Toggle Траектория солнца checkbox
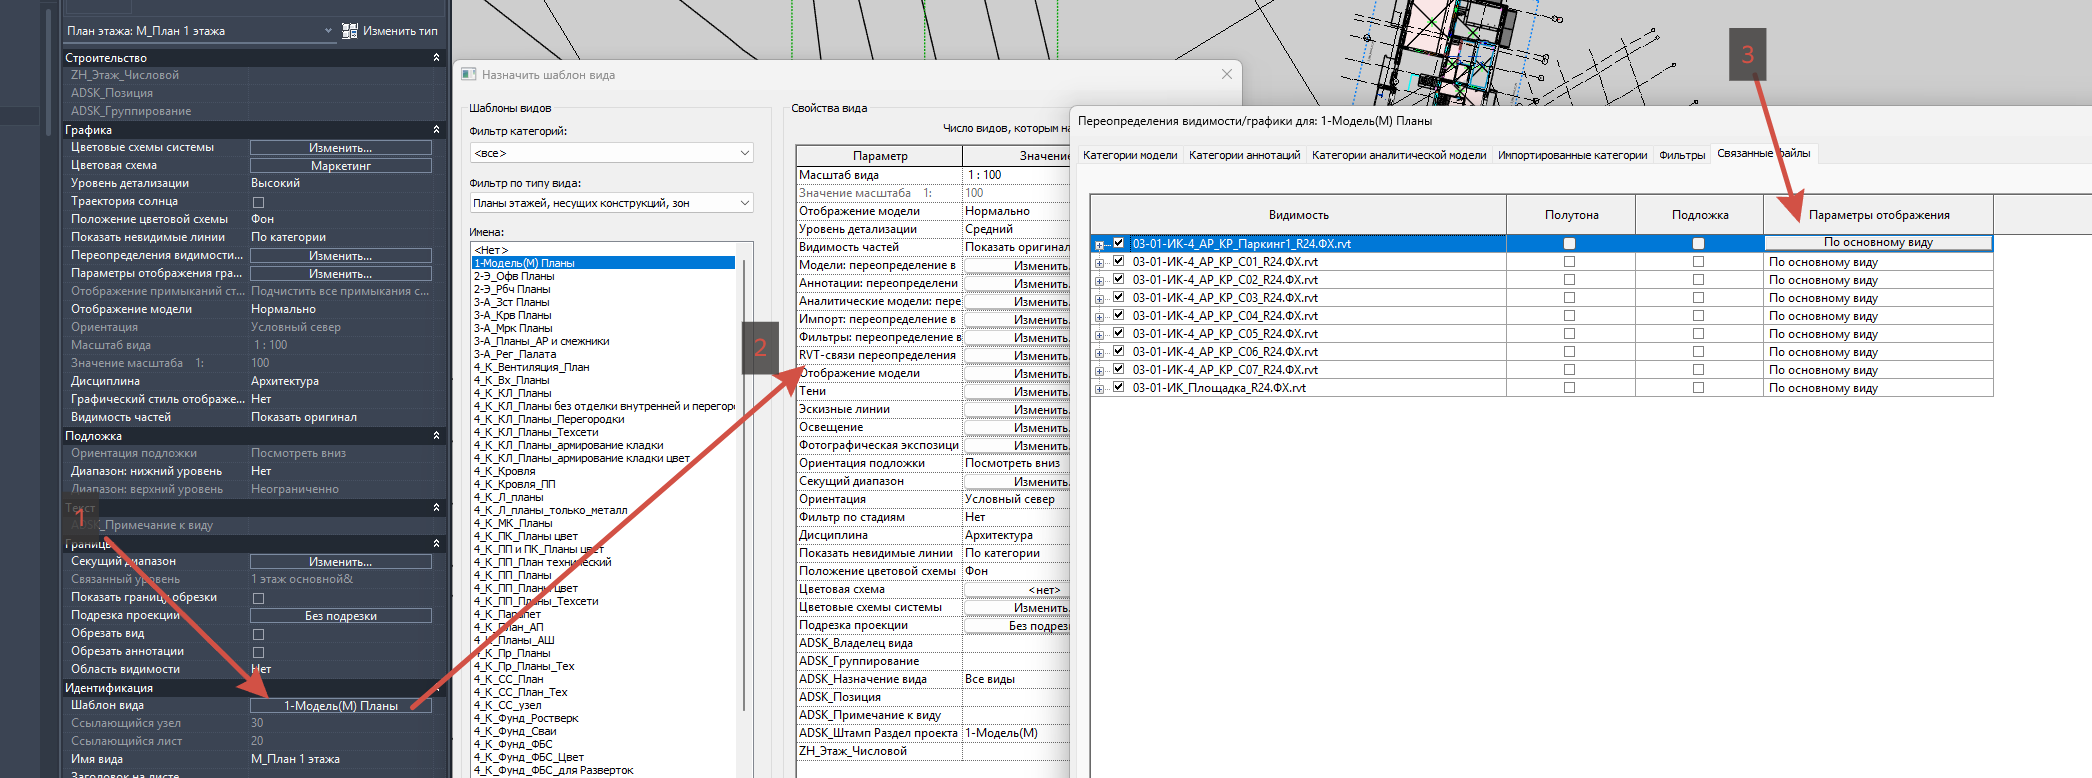The height and width of the screenshot is (778, 2092). pyautogui.click(x=258, y=202)
